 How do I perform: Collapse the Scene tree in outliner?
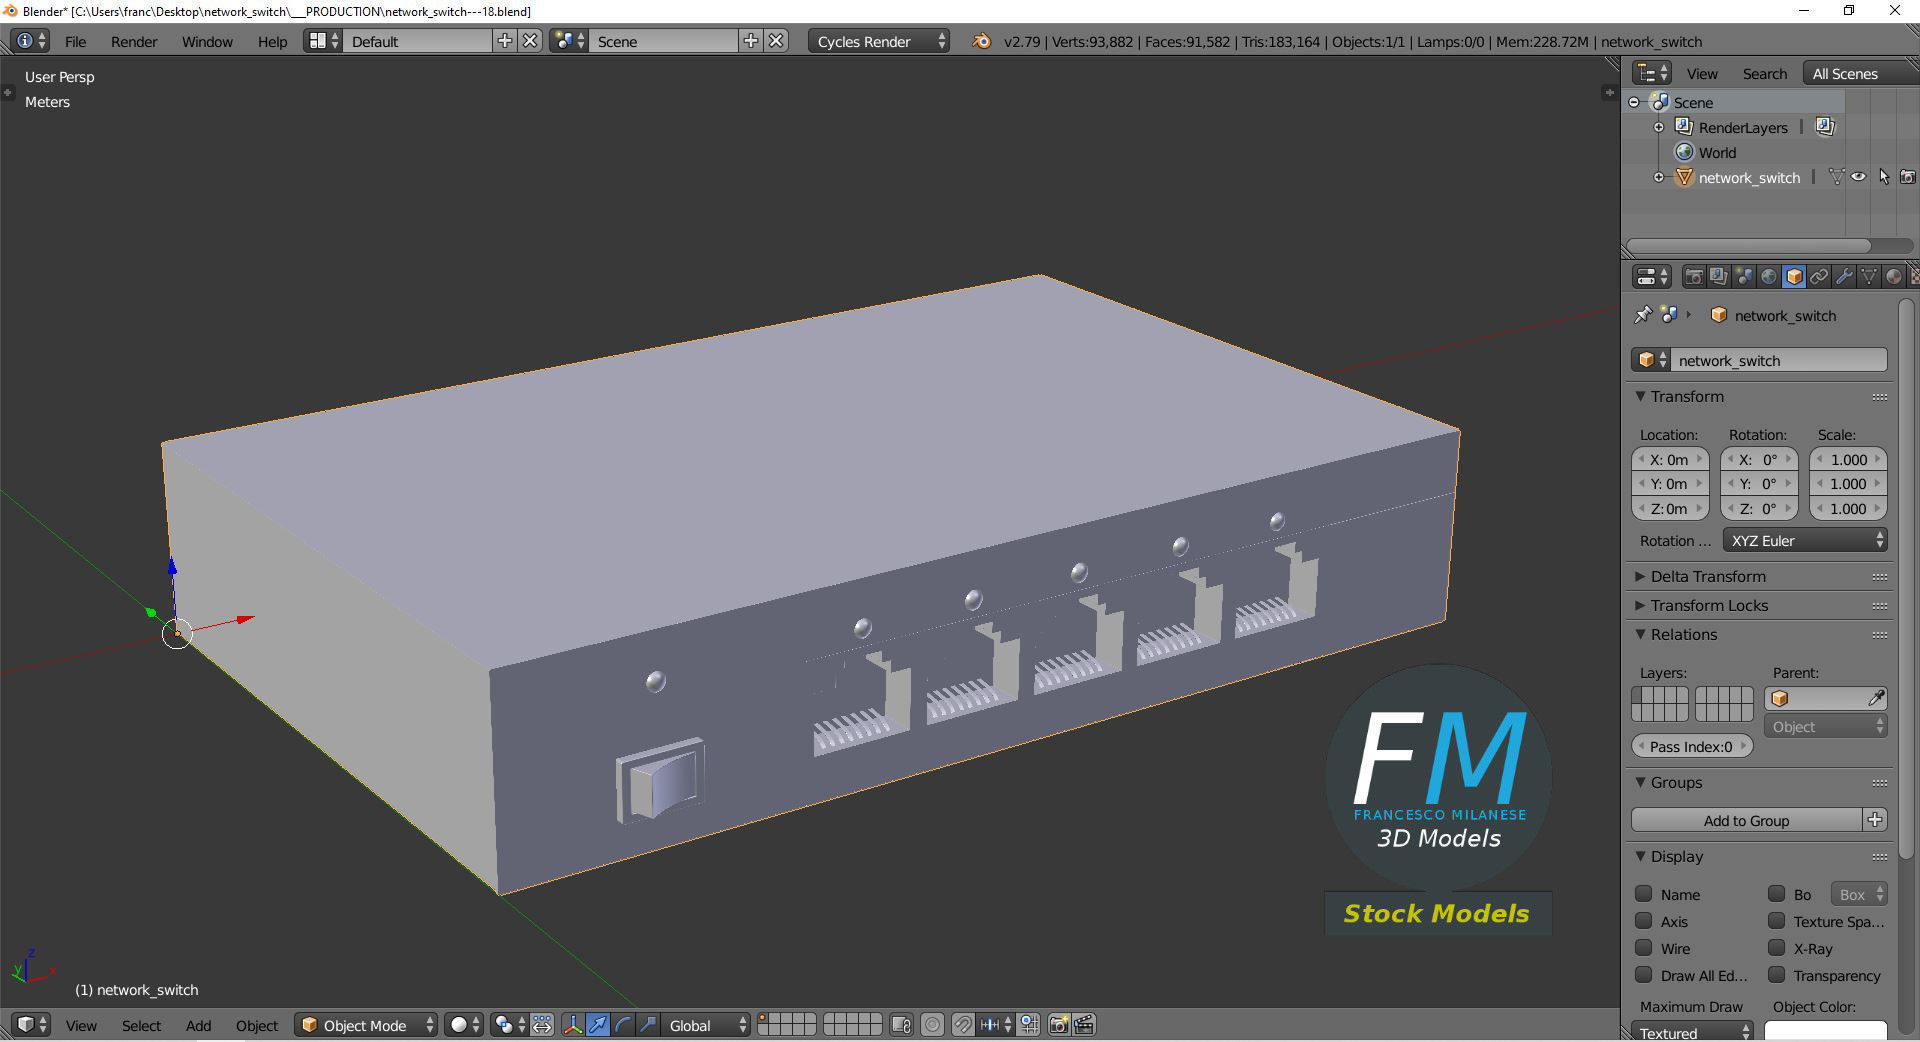coord(1634,102)
